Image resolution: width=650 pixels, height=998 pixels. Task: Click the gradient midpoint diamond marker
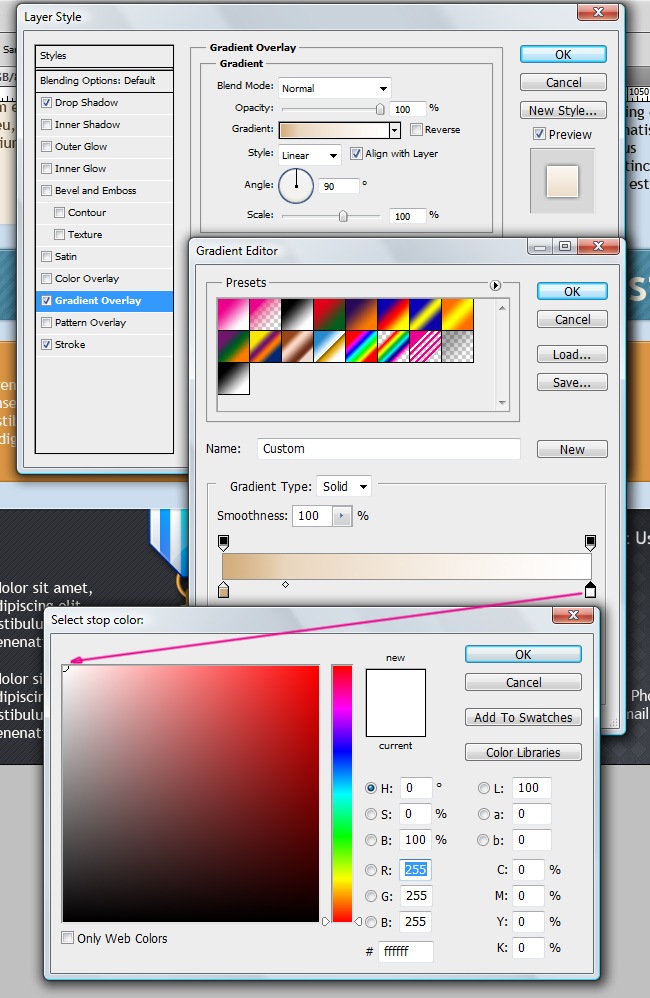(286, 584)
